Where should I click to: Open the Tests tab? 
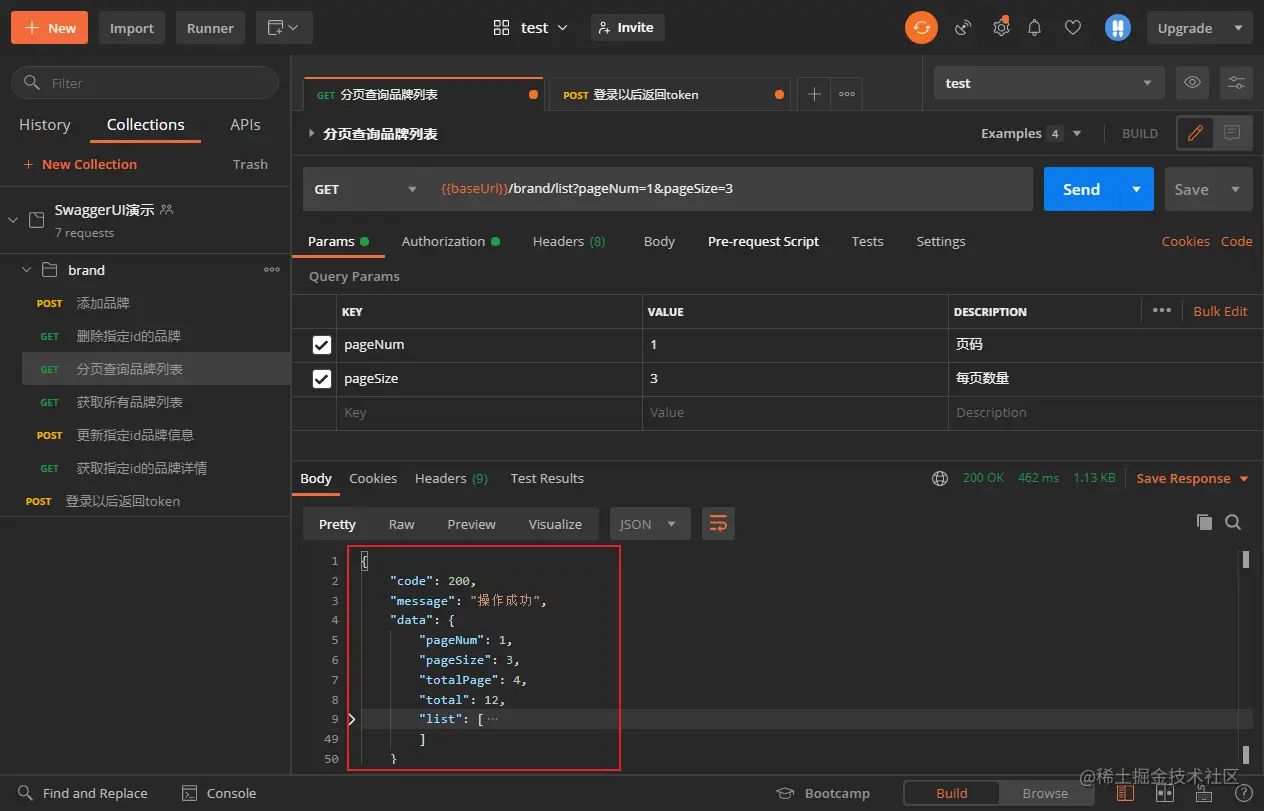(x=867, y=241)
